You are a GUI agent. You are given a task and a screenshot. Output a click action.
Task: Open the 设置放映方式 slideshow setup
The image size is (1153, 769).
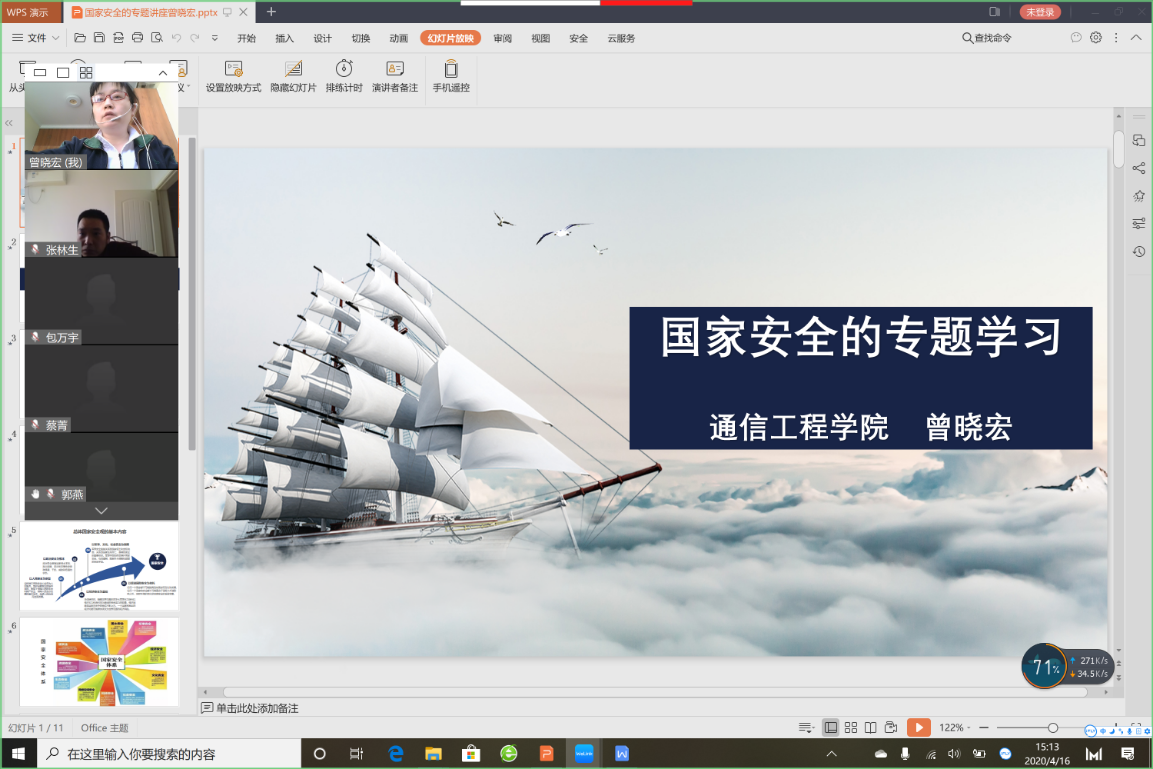coord(233,77)
